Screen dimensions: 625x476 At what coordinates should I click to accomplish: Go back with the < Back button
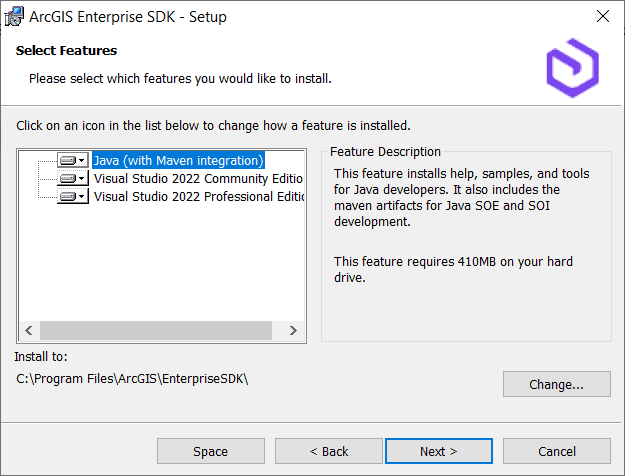click(x=329, y=451)
